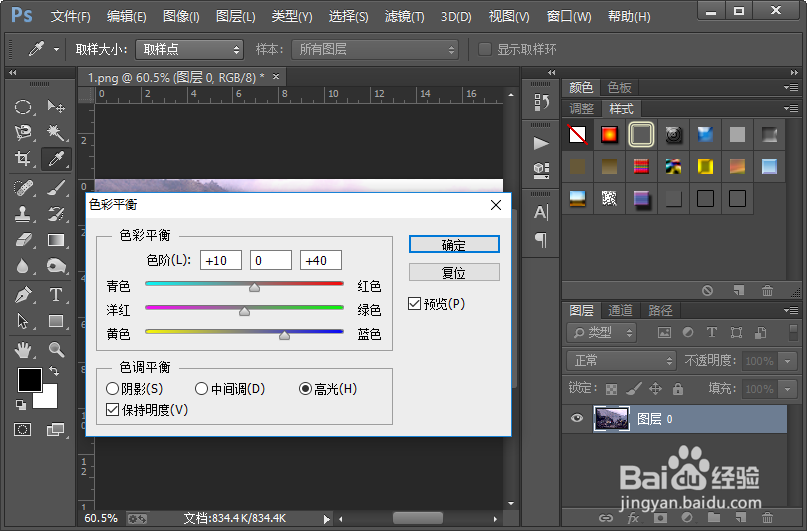Open the tool preset picker arrow

click(x=56, y=49)
